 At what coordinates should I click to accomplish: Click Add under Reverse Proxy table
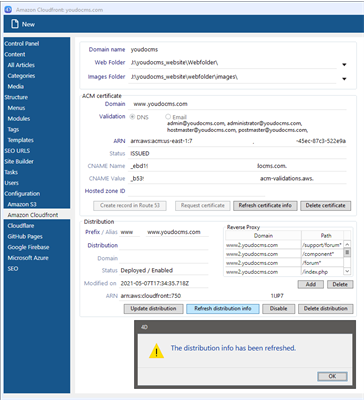(x=311, y=284)
